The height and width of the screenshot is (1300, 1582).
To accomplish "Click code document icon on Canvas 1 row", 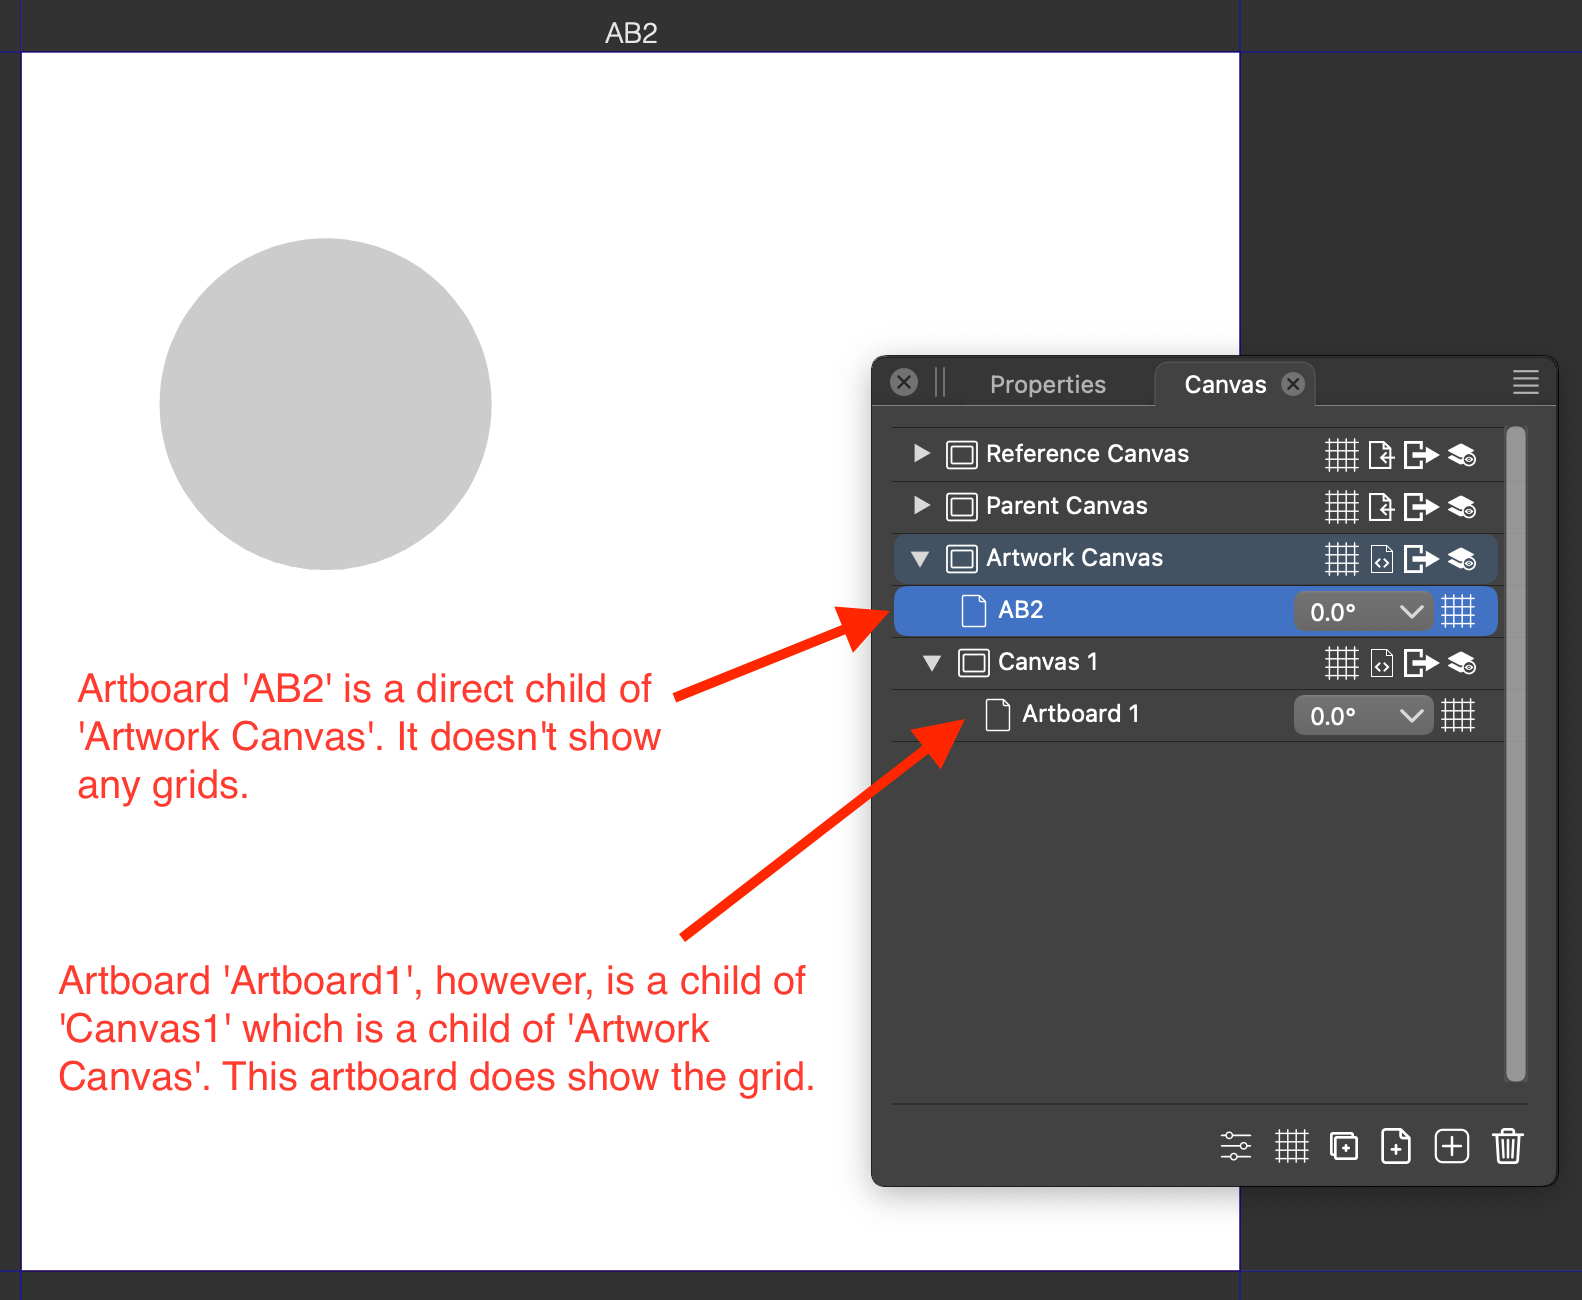I will 1381,663.
